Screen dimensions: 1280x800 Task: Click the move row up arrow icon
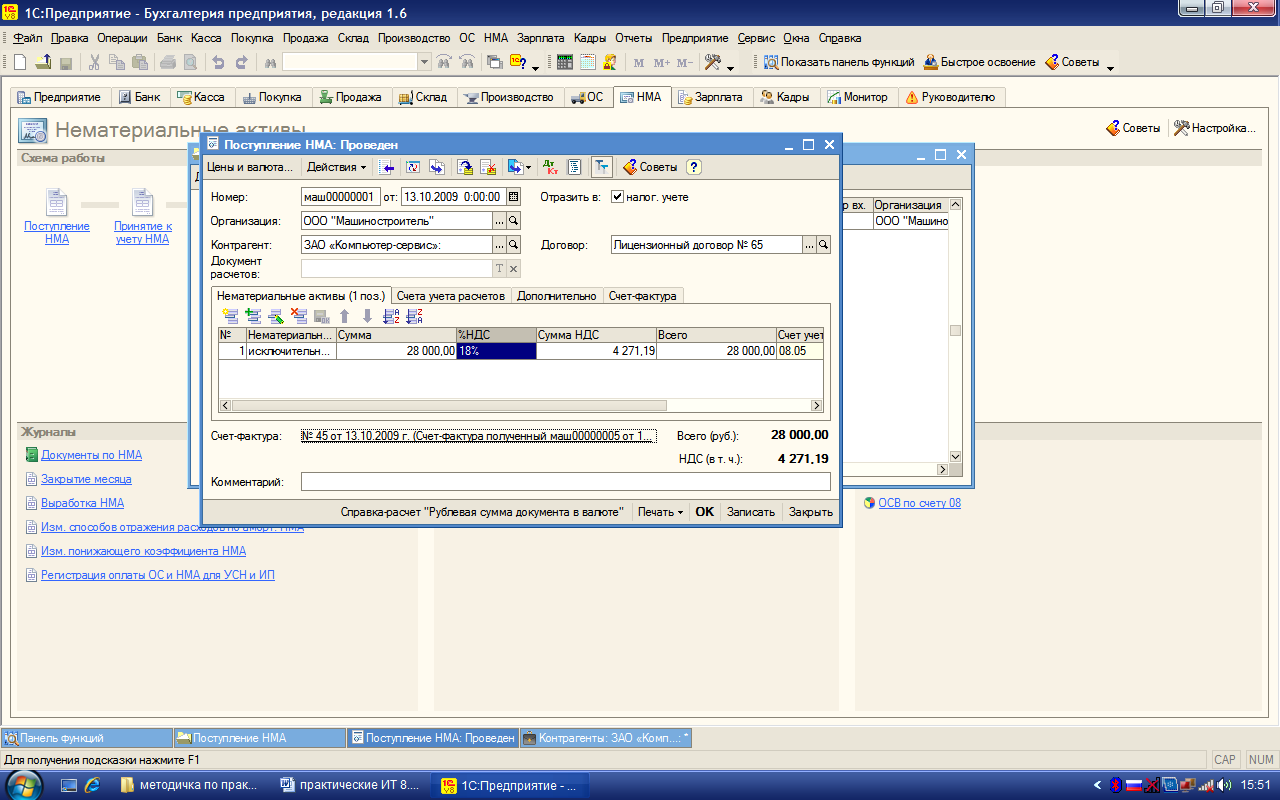click(x=345, y=316)
